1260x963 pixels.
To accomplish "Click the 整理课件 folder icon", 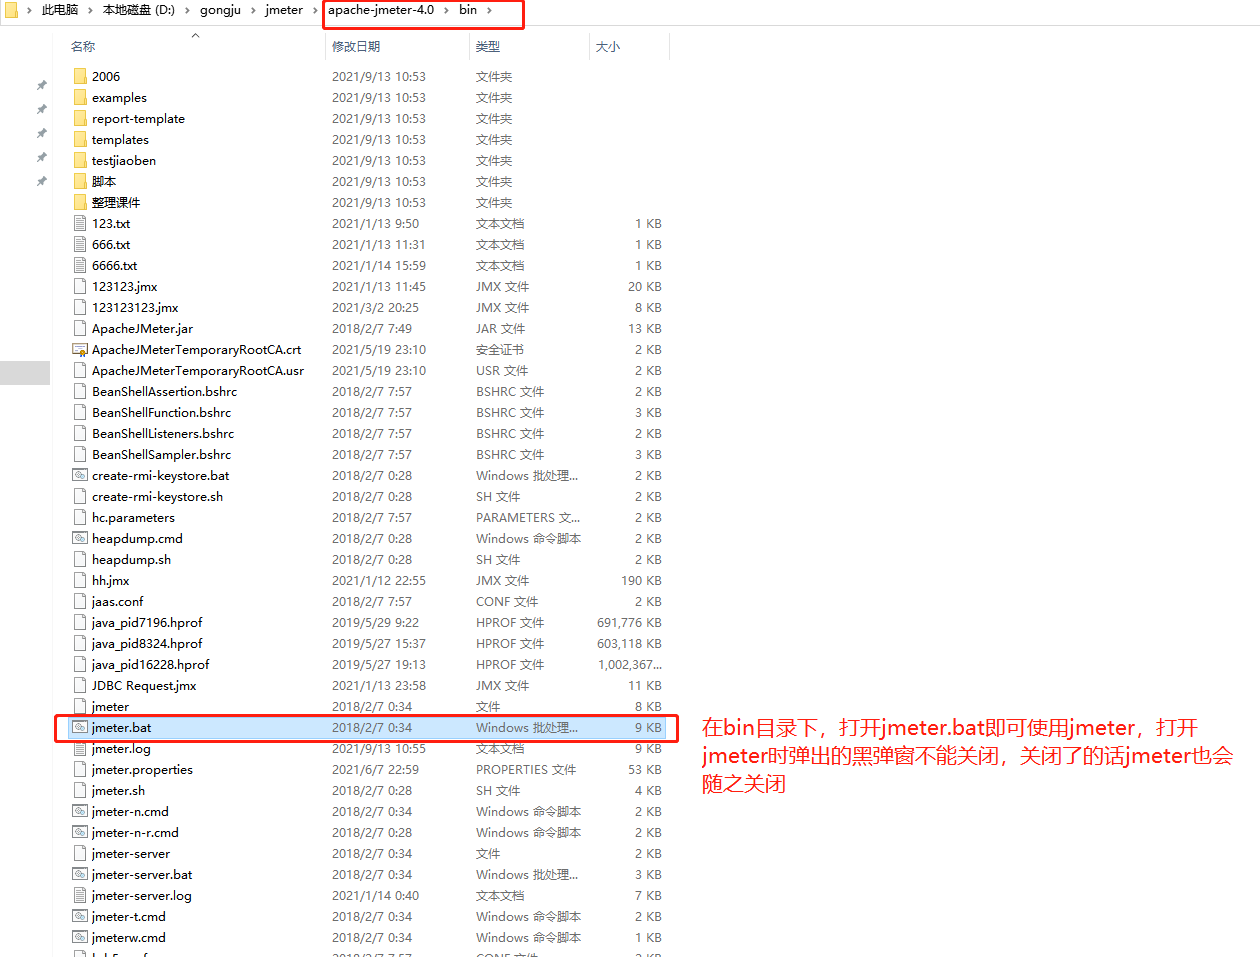I will tap(80, 202).
